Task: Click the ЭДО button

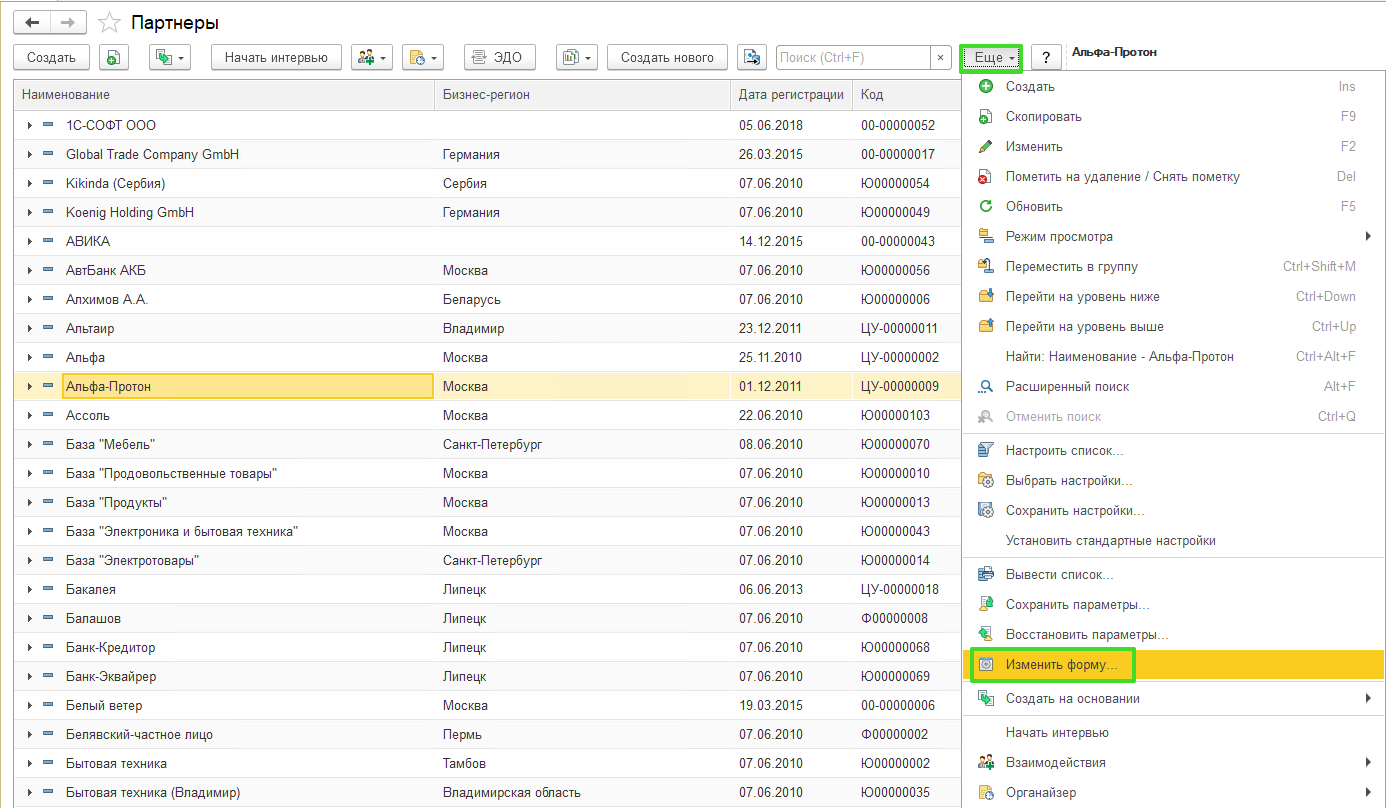Action: [500, 58]
